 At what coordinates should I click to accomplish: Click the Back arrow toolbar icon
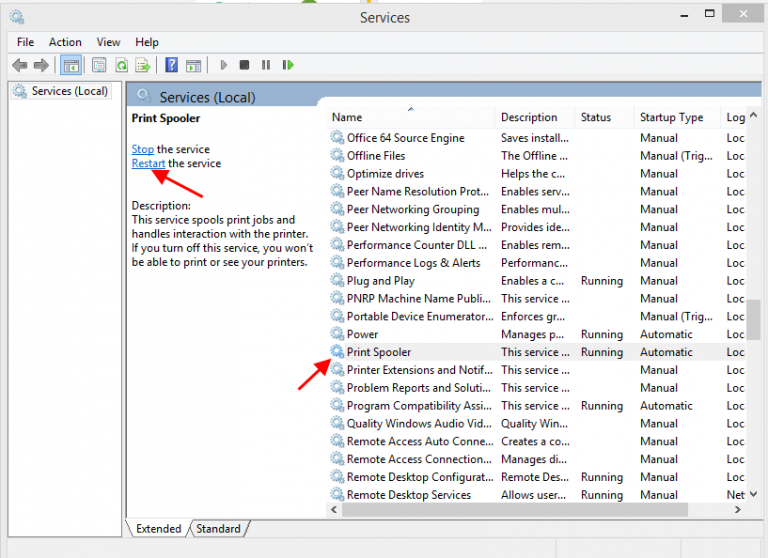pyautogui.click(x=20, y=65)
